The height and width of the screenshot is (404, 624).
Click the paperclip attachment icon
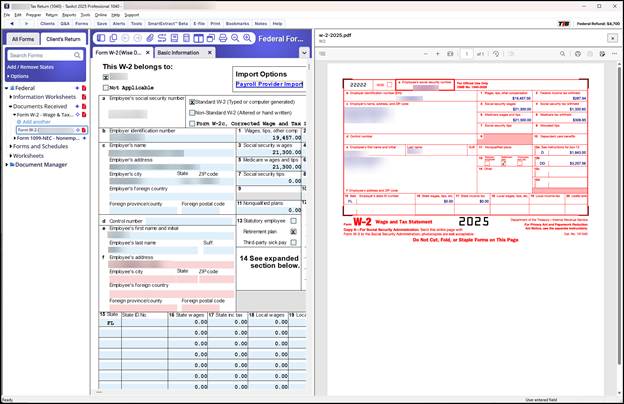pyautogui.click(x=150, y=38)
